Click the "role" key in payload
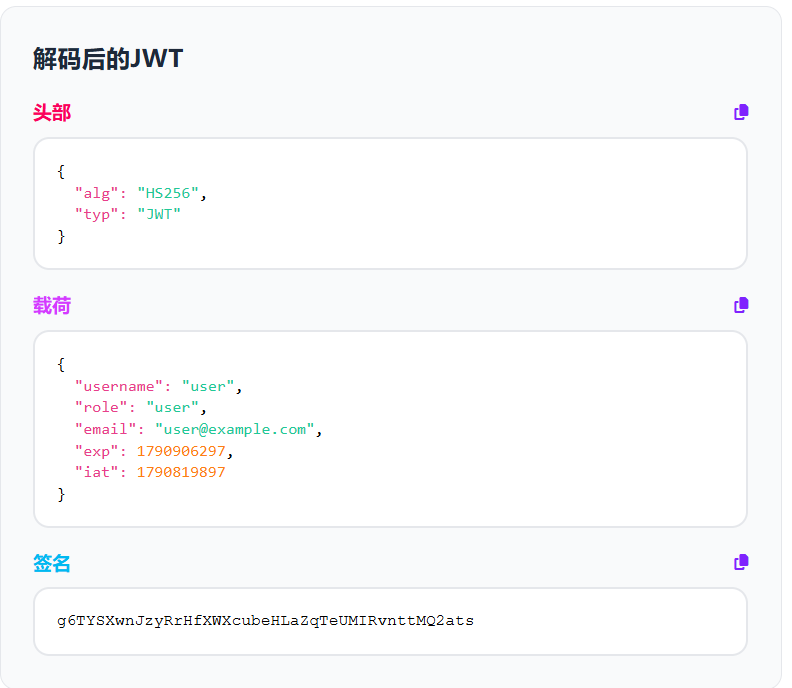This screenshot has height=688, width=792. coord(101,408)
